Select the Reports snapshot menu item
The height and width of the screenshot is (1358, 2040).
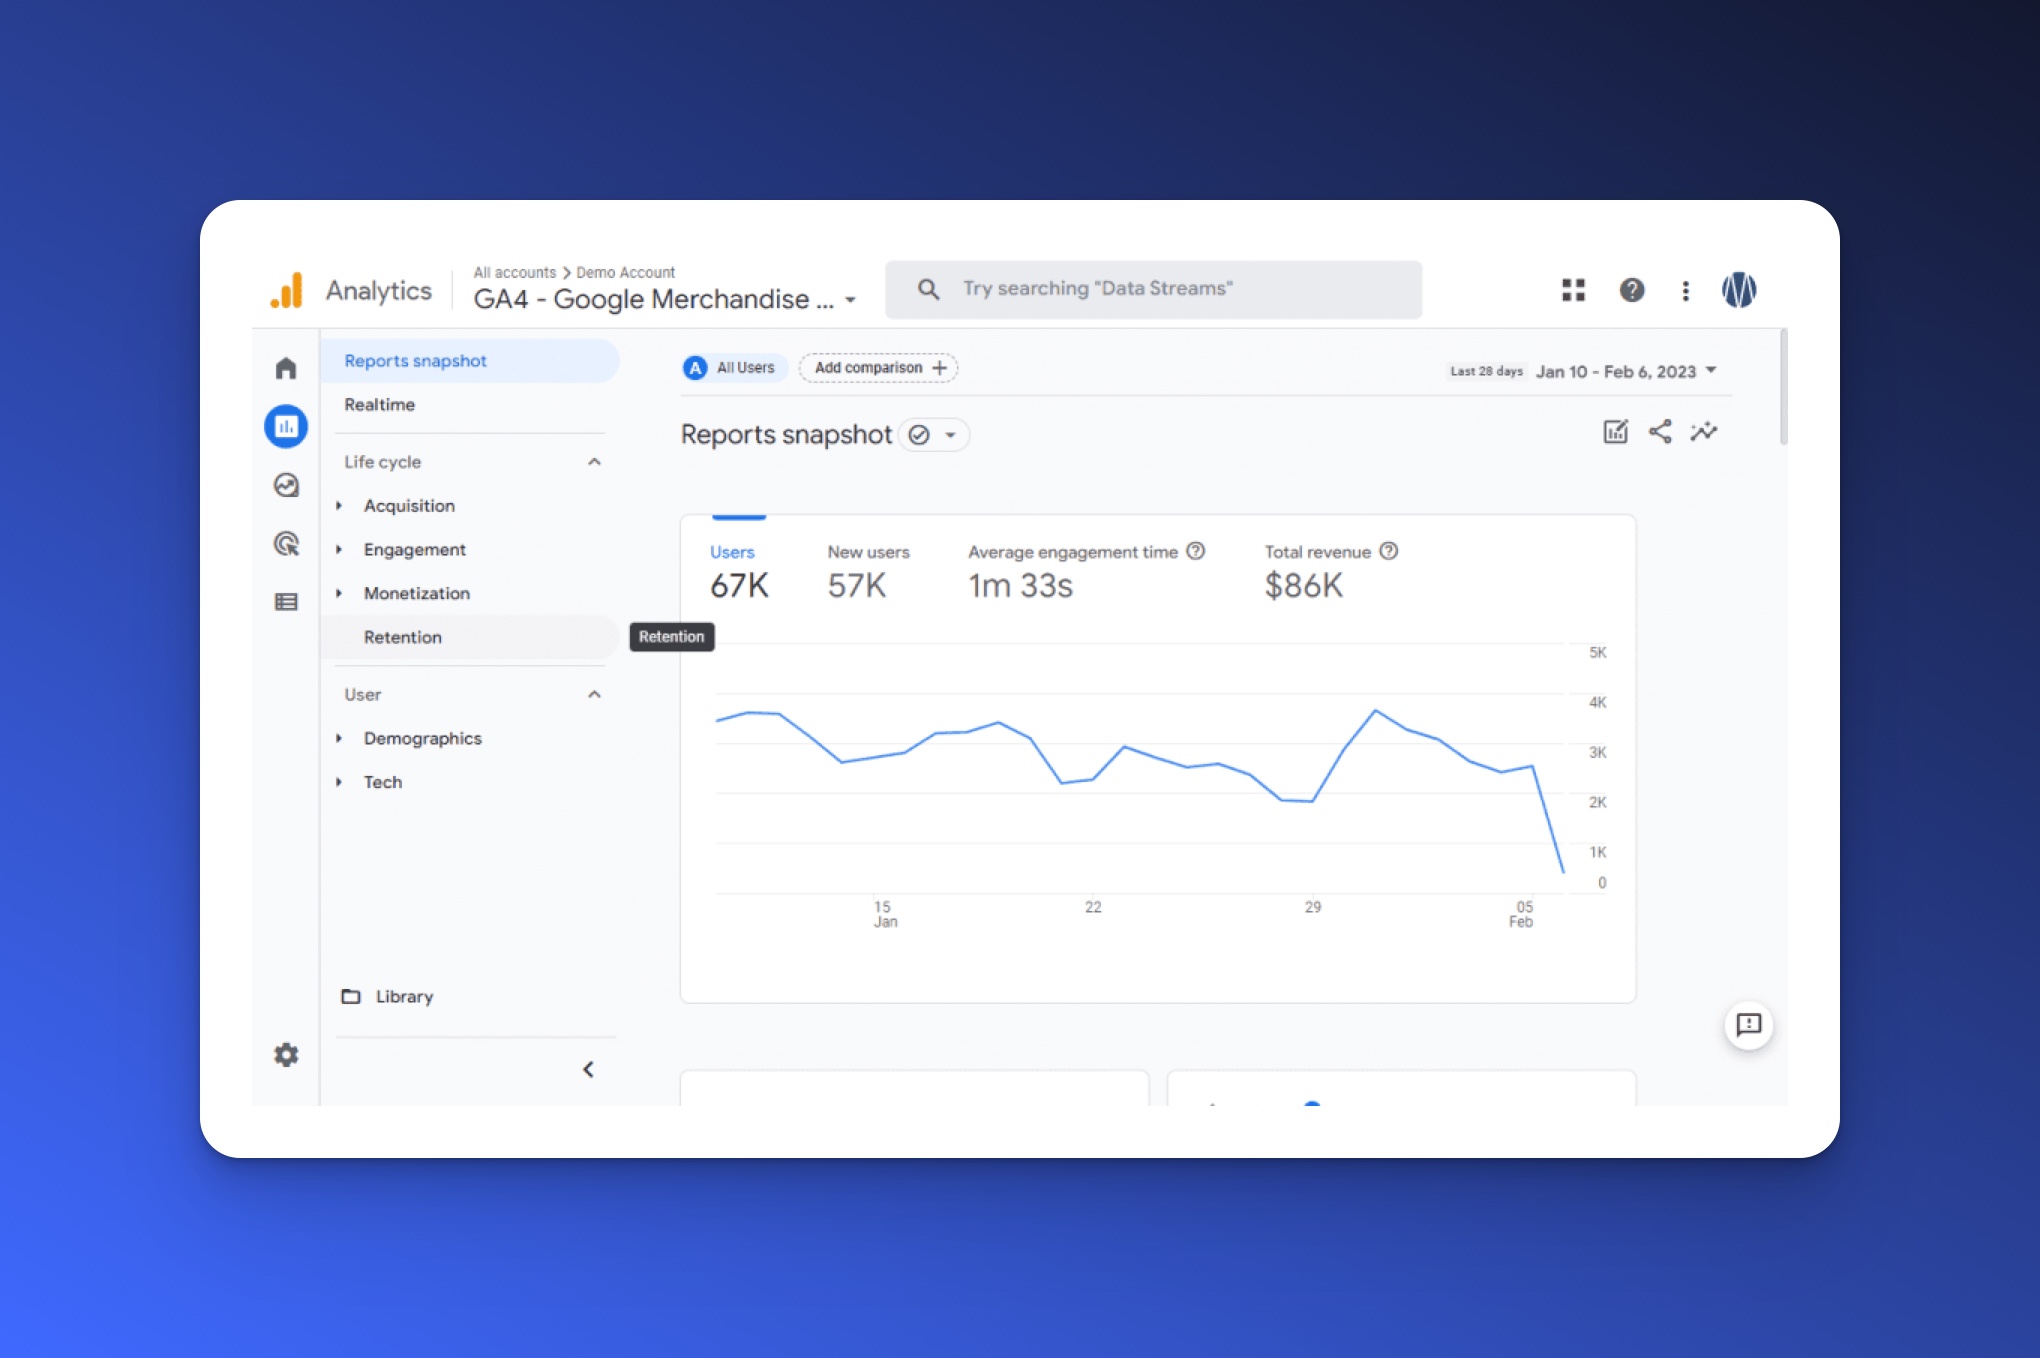tap(416, 360)
